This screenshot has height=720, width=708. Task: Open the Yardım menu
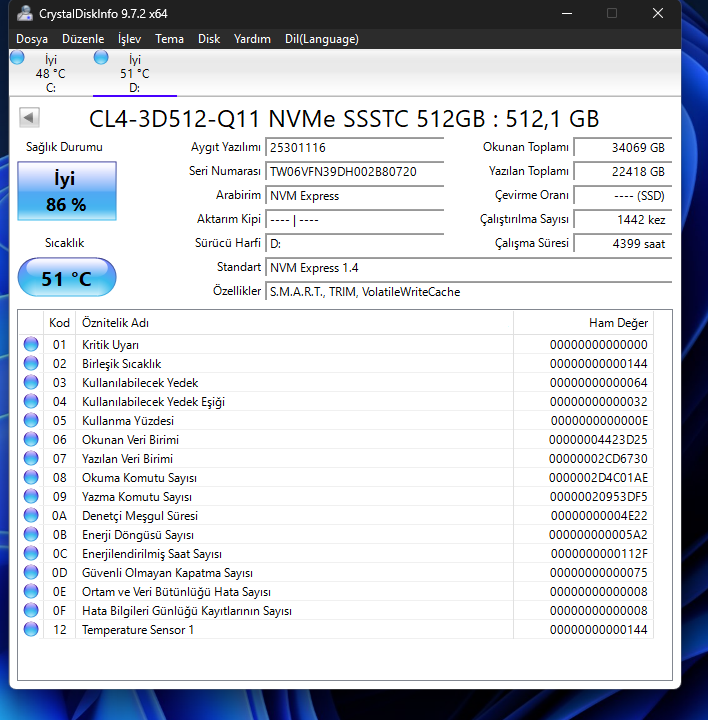click(252, 39)
